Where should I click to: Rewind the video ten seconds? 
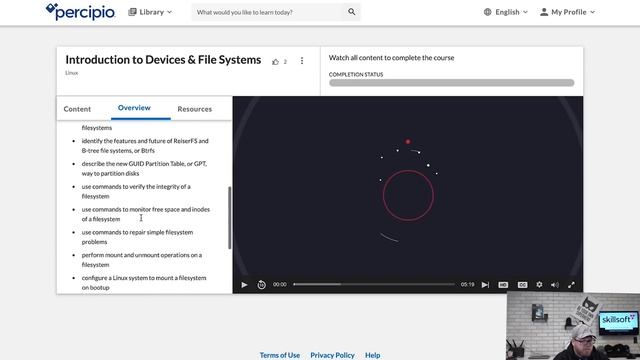(x=262, y=284)
